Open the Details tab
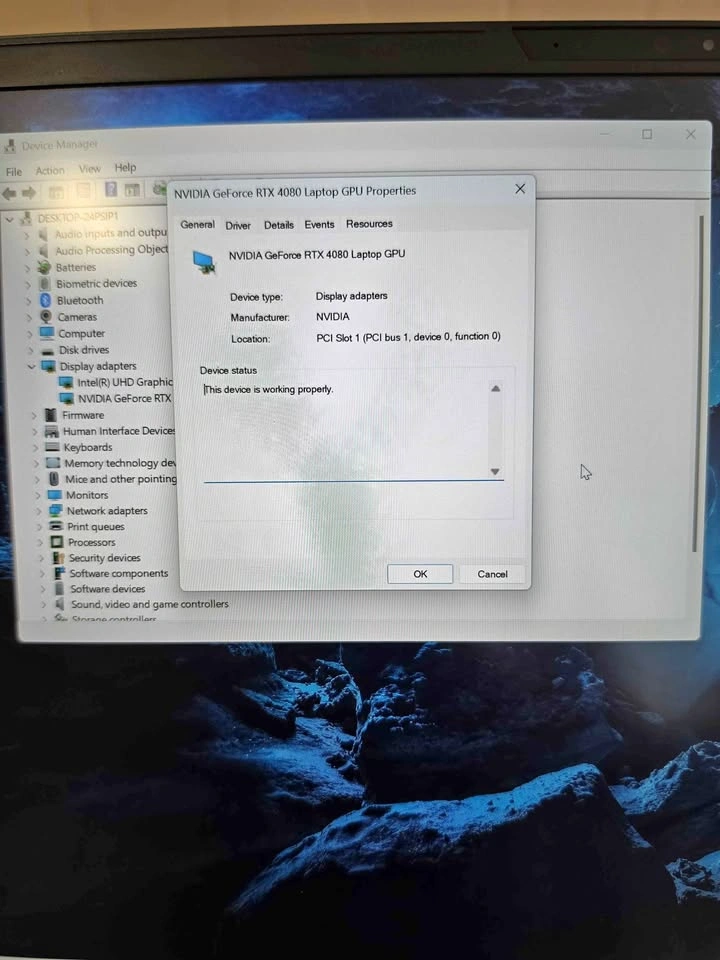This screenshot has height=960, width=720. [x=279, y=225]
